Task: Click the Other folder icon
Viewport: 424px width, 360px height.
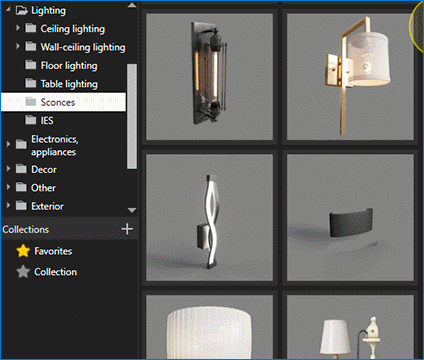Action: pos(21,187)
